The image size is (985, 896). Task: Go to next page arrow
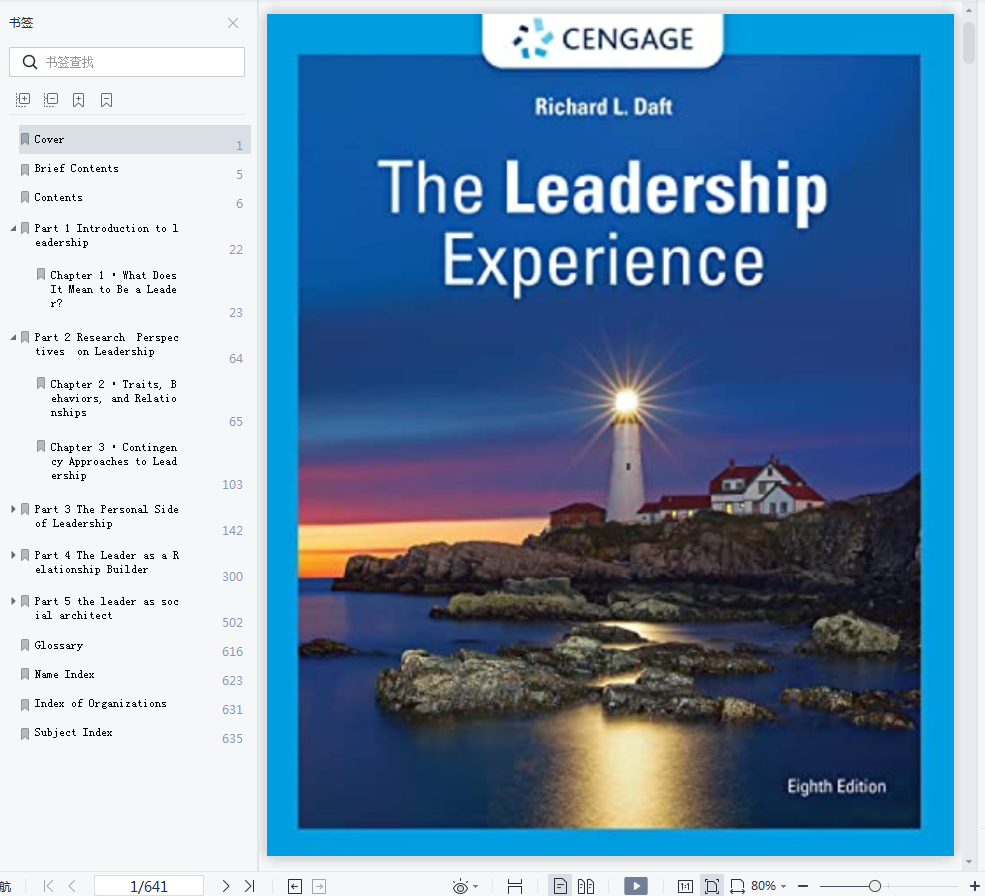[226, 886]
